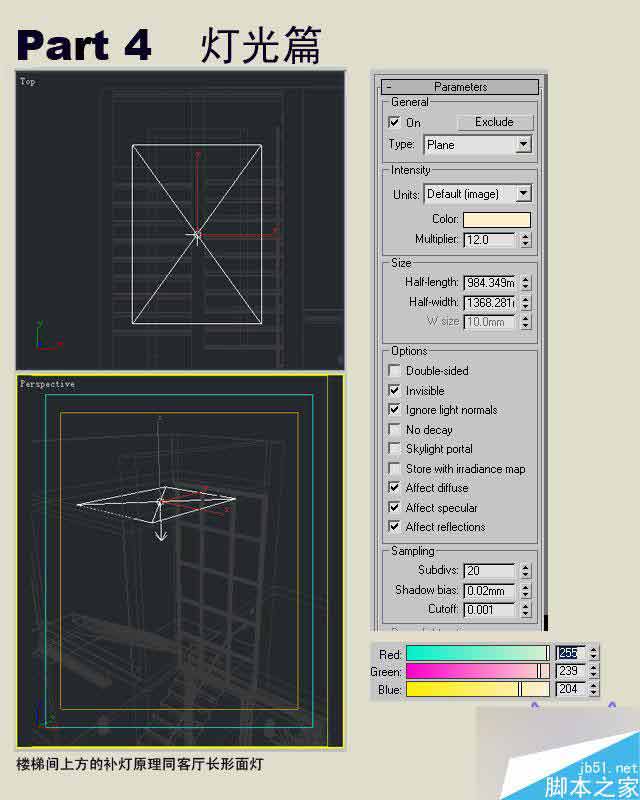Enable Store with irradiance map

click(394, 468)
